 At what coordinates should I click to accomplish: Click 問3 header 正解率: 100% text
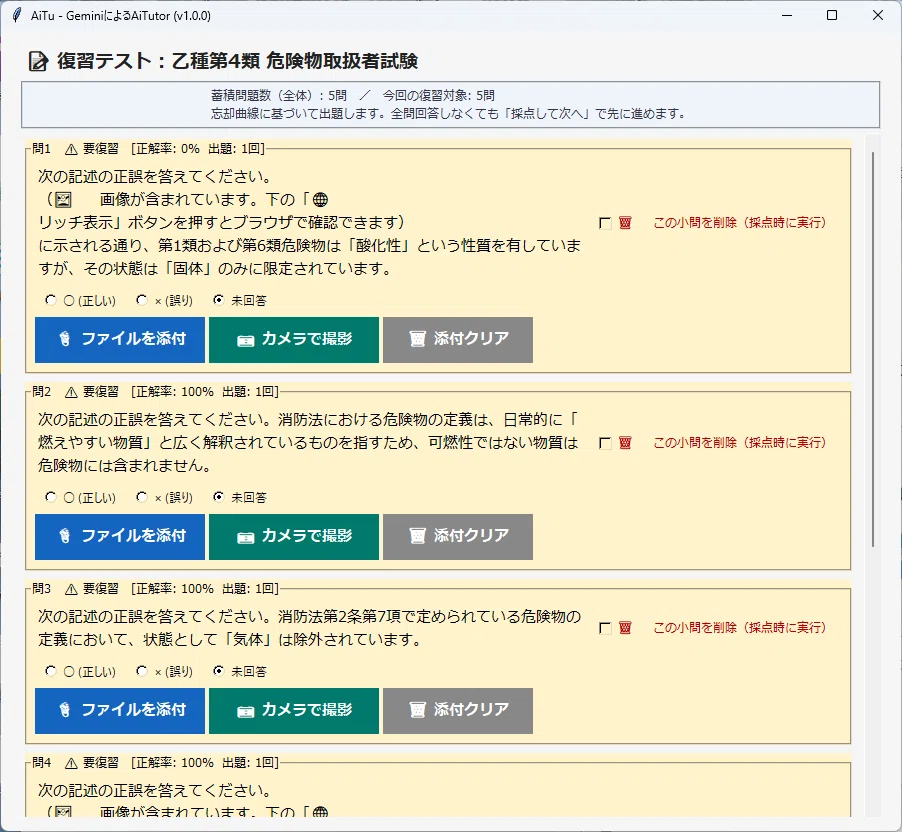point(175,589)
